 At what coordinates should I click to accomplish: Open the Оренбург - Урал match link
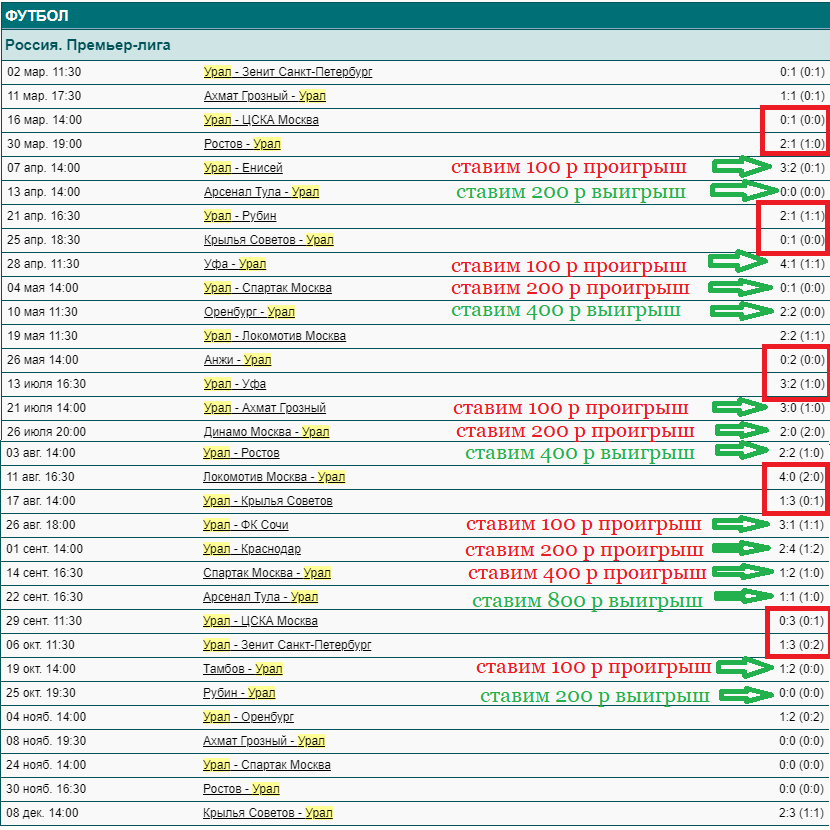(x=249, y=312)
